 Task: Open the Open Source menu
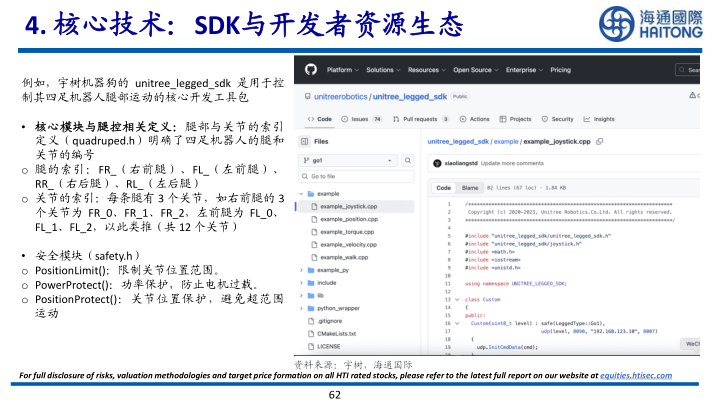[x=475, y=70]
